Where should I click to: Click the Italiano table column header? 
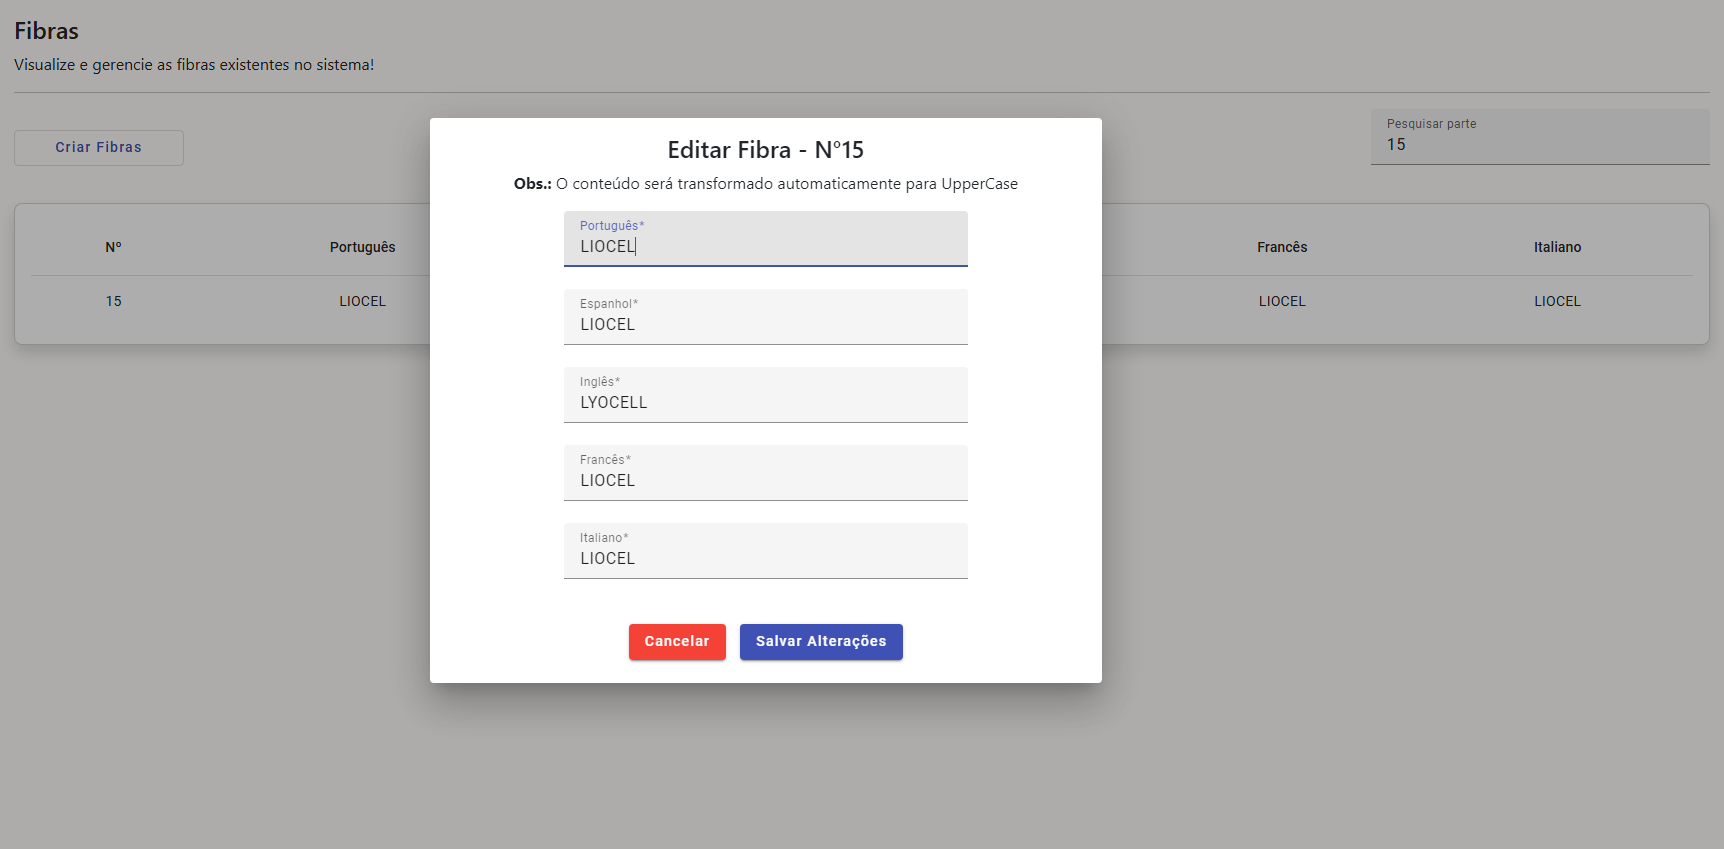pos(1557,247)
